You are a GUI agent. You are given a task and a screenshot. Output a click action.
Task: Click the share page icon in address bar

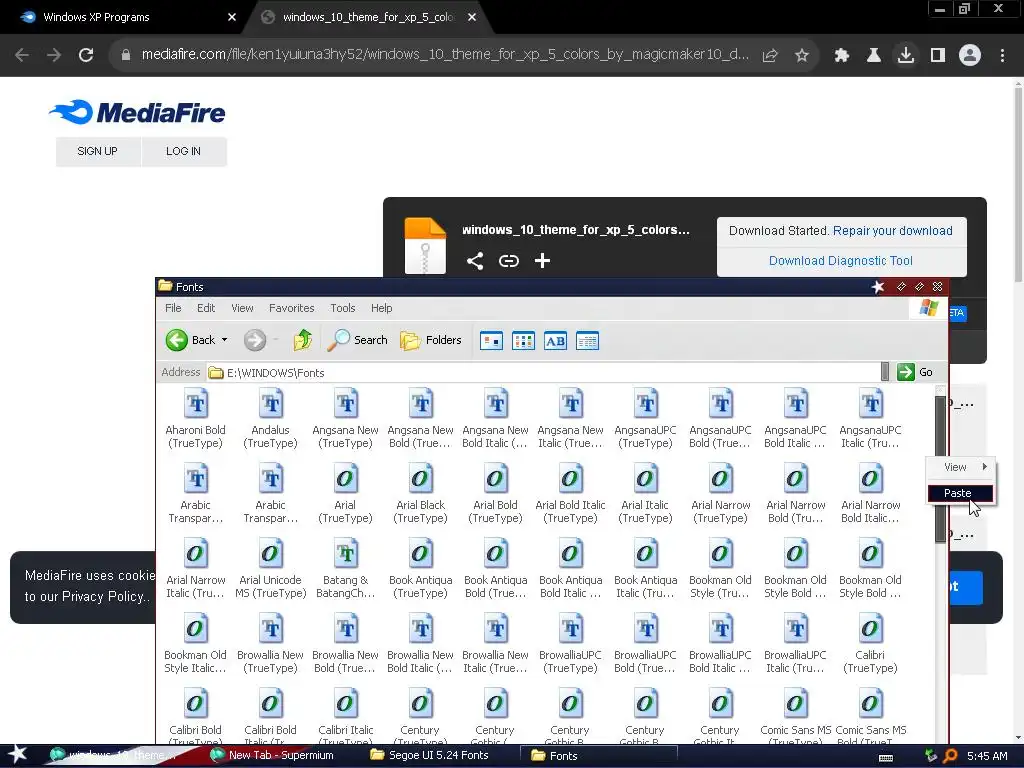click(x=770, y=56)
